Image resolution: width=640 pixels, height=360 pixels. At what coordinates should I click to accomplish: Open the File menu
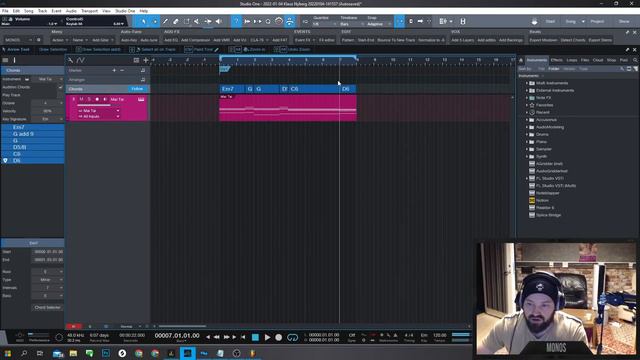point(5,11)
